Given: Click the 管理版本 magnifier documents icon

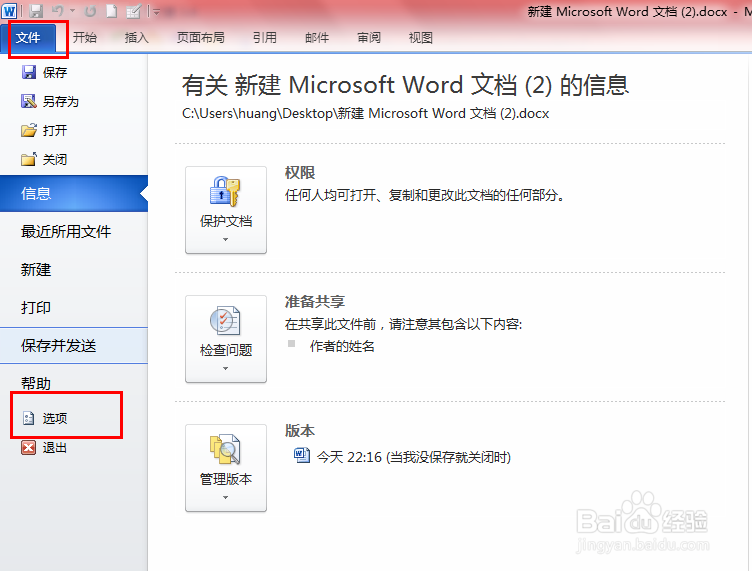Looking at the screenshot, I should (225, 449).
